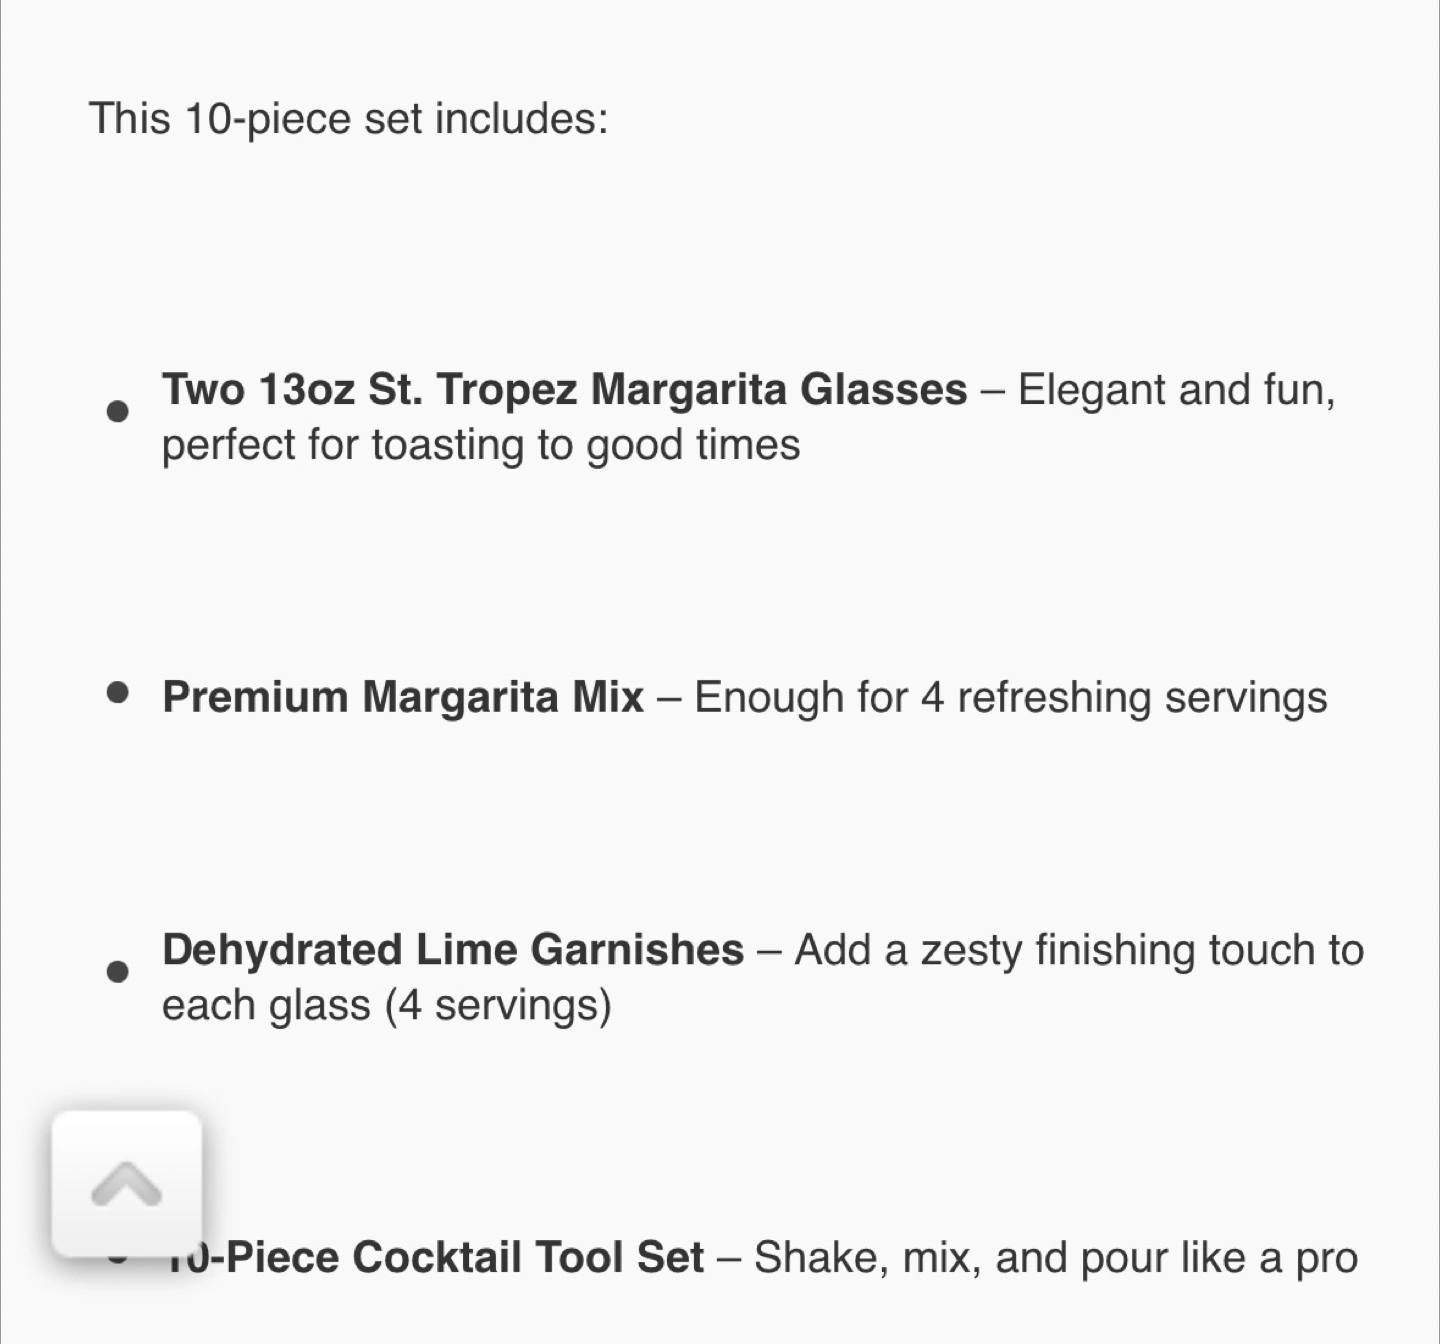This screenshot has height=1344, width=1440.
Task: Click the bold 'Dehydrated Lime Garnishes' text
Action: click(x=453, y=950)
